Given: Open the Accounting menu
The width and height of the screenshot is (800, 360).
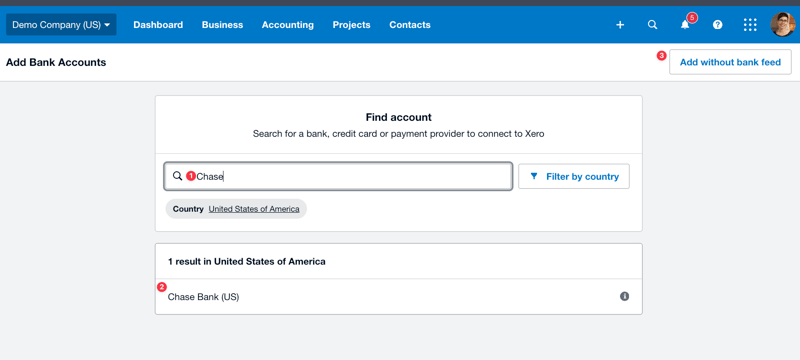Looking at the screenshot, I should pyautogui.click(x=288, y=24).
